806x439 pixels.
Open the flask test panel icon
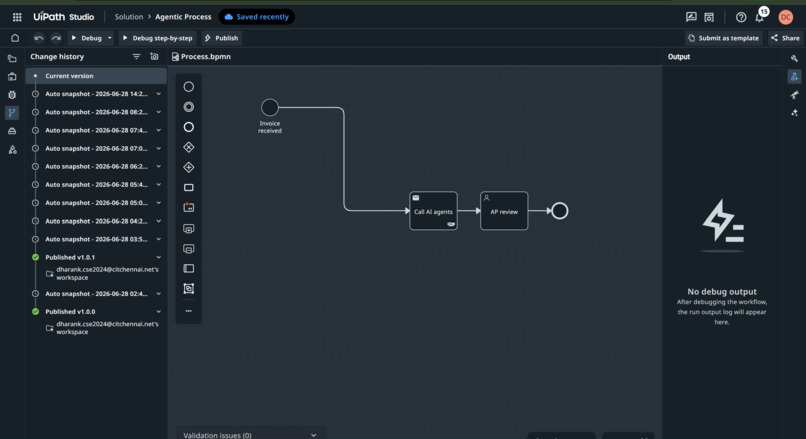[794, 77]
